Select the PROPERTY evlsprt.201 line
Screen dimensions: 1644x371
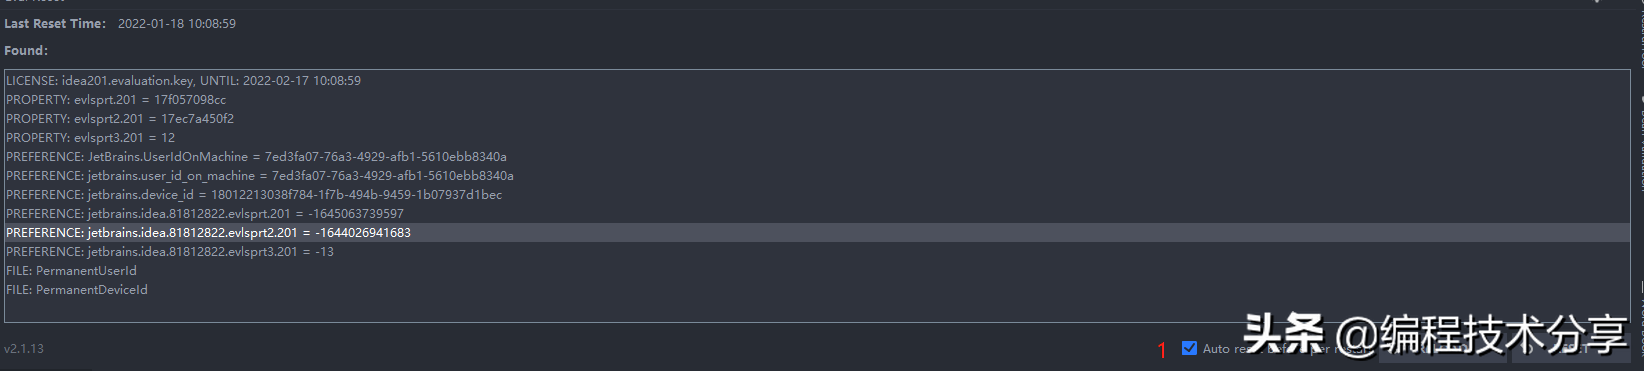pos(116,99)
